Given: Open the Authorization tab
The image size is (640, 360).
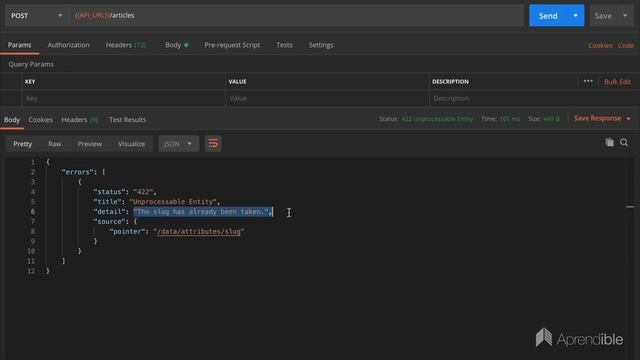Looking at the screenshot, I should point(69,45).
